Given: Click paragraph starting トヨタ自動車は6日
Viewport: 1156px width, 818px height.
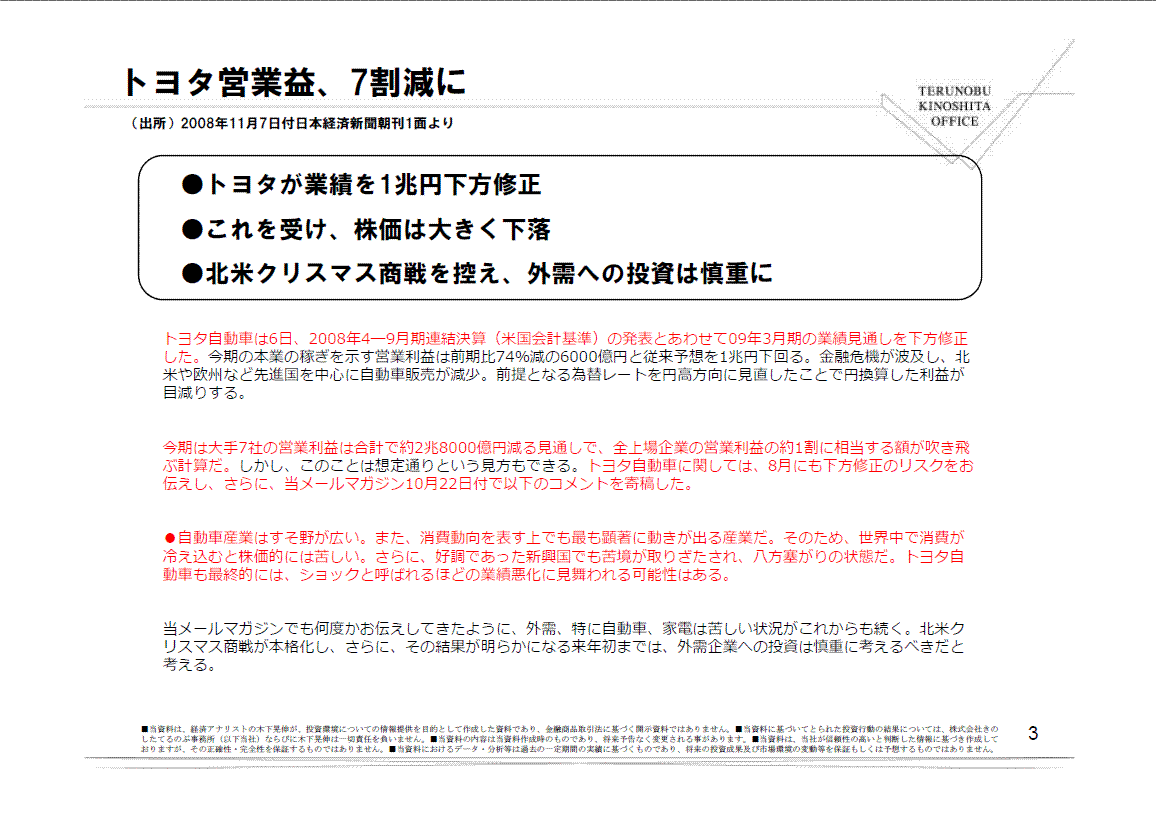Looking at the screenshot, I should [x=566, y=366].
